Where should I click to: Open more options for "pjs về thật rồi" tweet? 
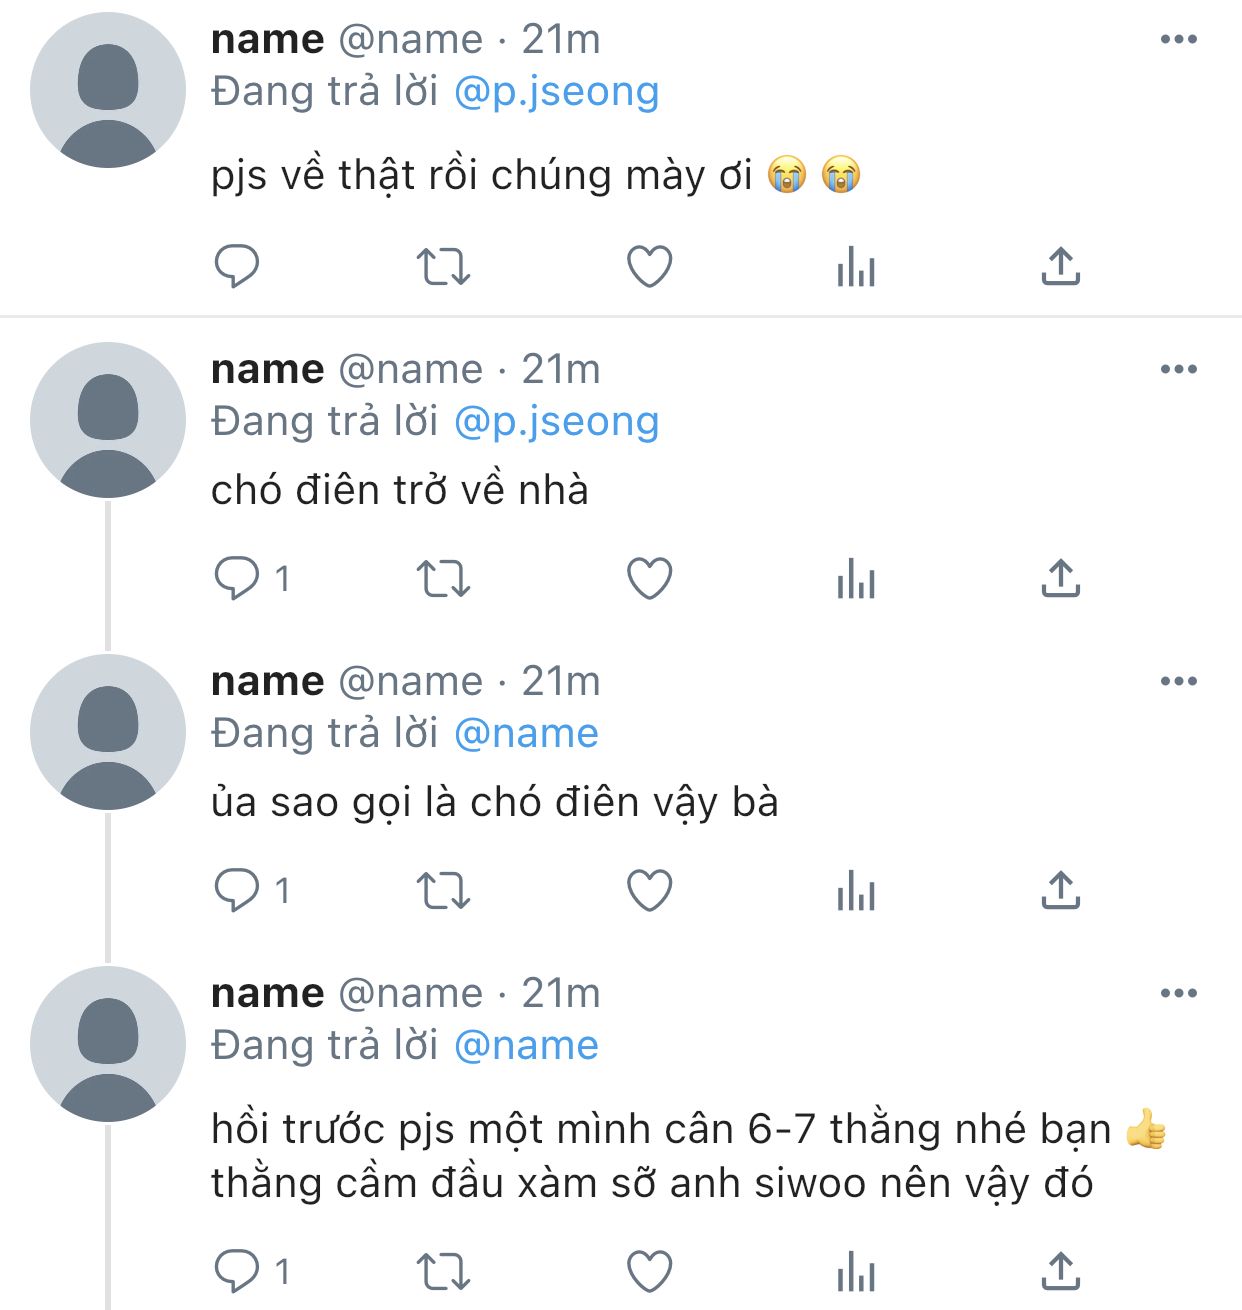[x=1179, y=40]
